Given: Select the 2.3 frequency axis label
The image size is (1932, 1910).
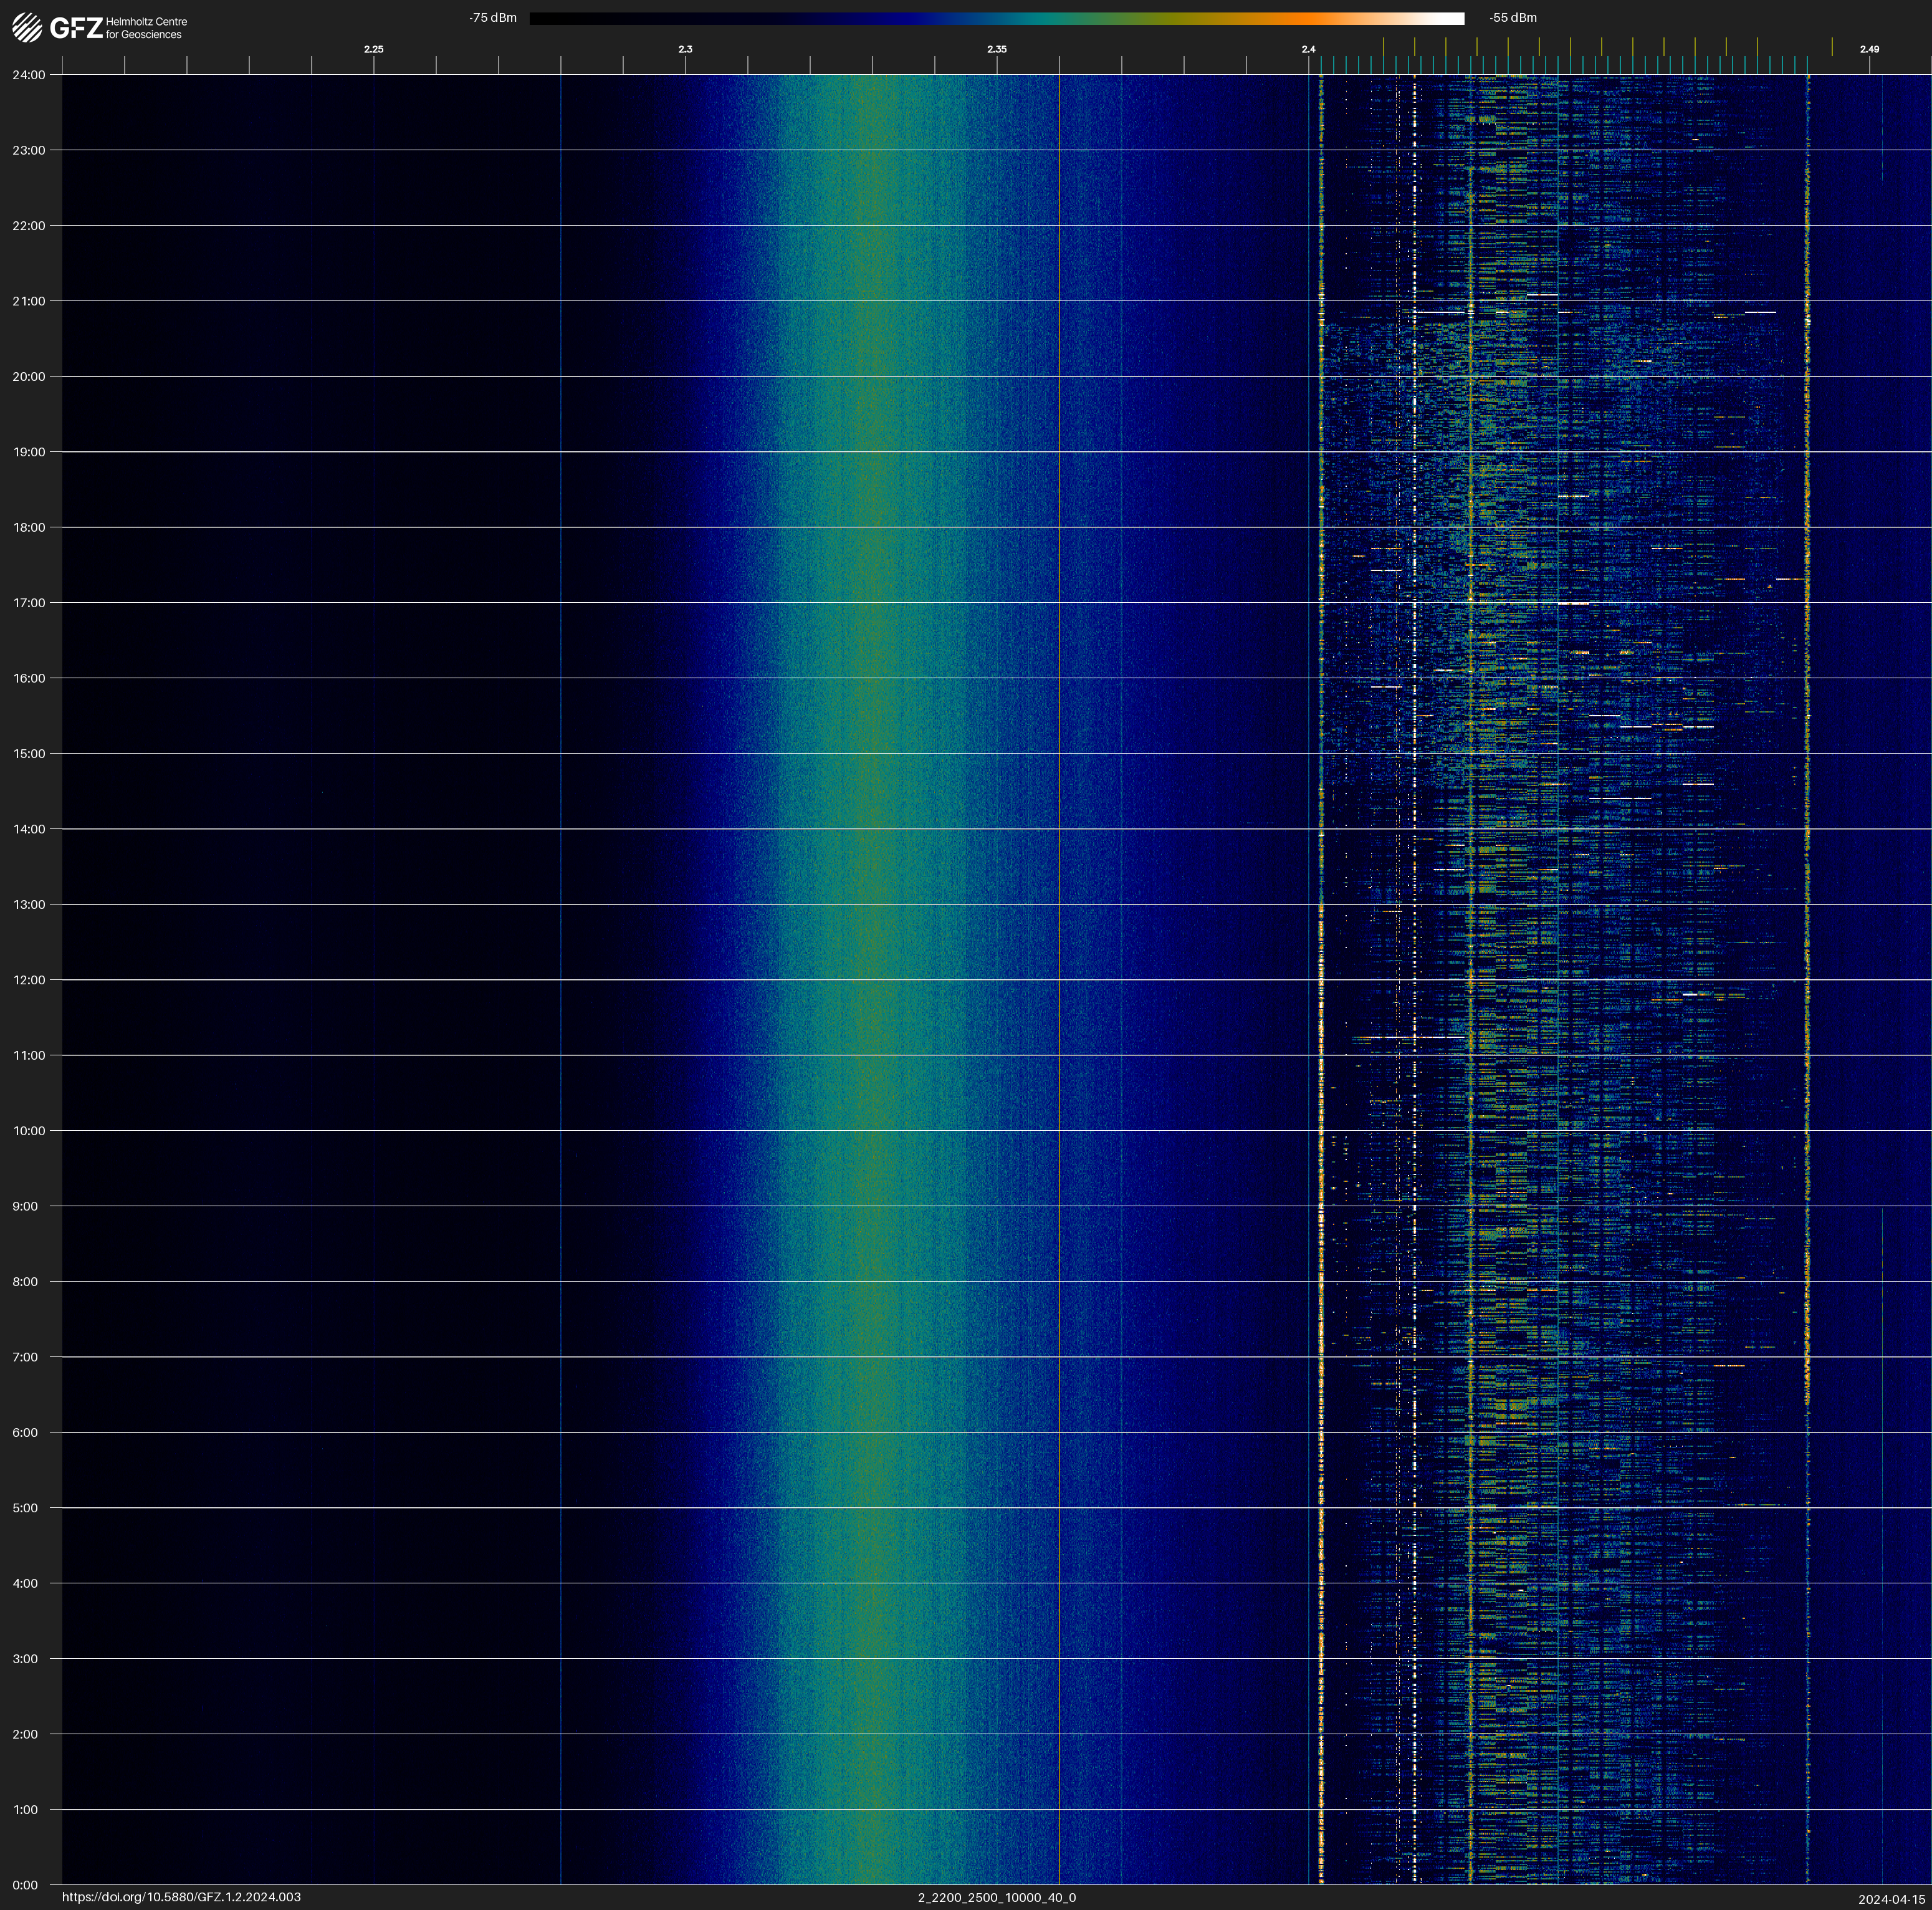Looking at the screenshot, I should pyautogui.click(x=685, y=49).
